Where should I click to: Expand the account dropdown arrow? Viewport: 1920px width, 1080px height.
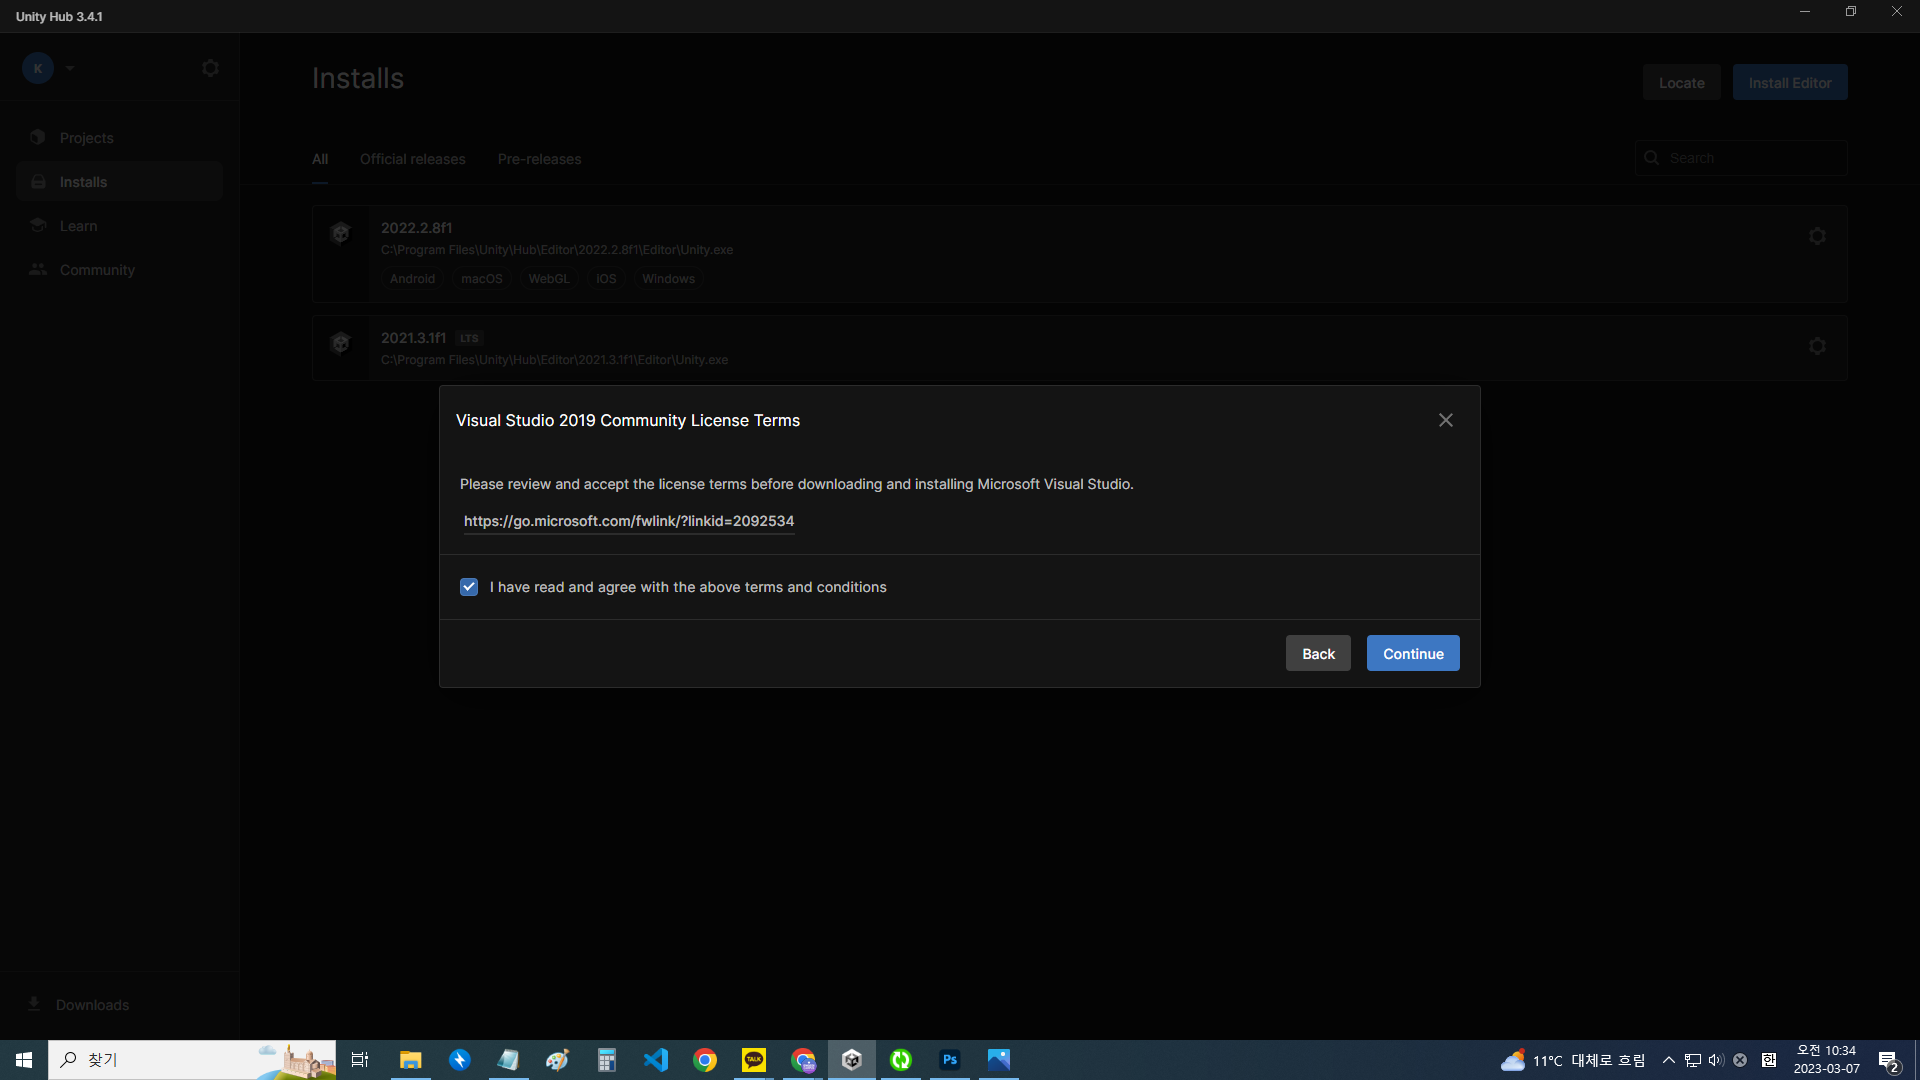coord(70,68)
